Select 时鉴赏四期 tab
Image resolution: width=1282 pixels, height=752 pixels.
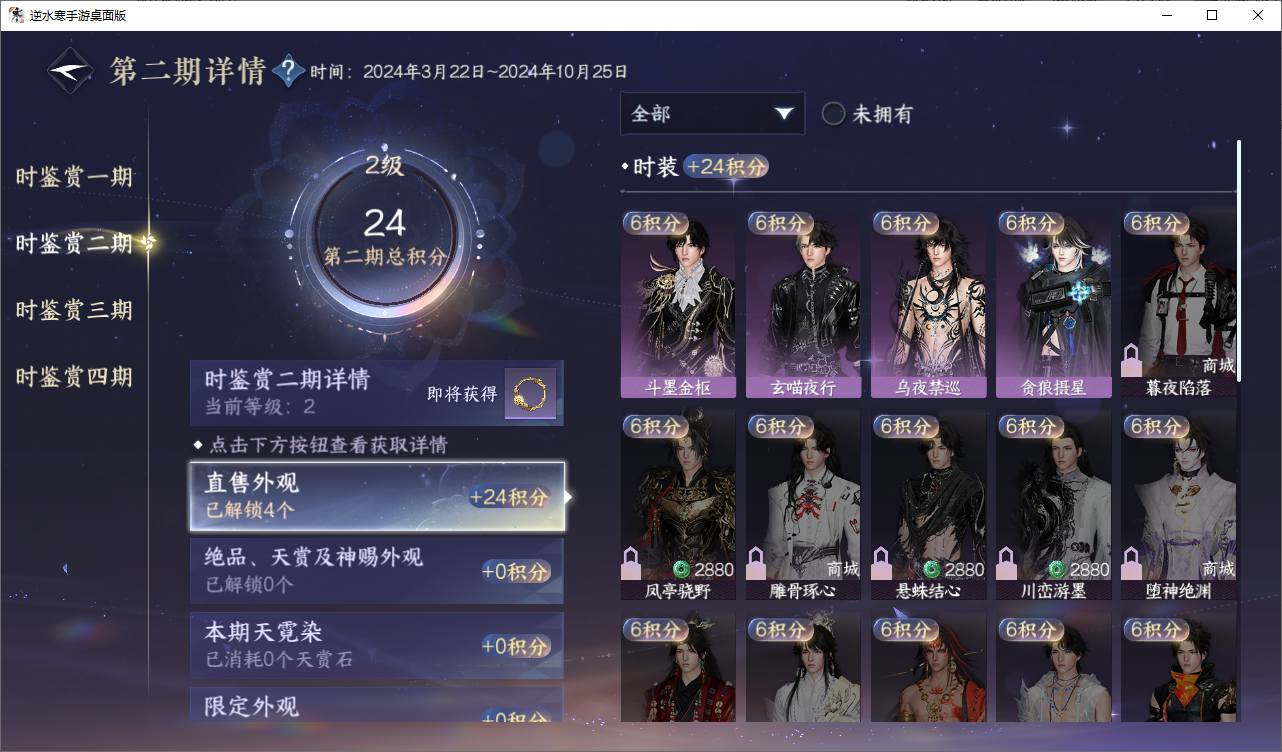74,377
